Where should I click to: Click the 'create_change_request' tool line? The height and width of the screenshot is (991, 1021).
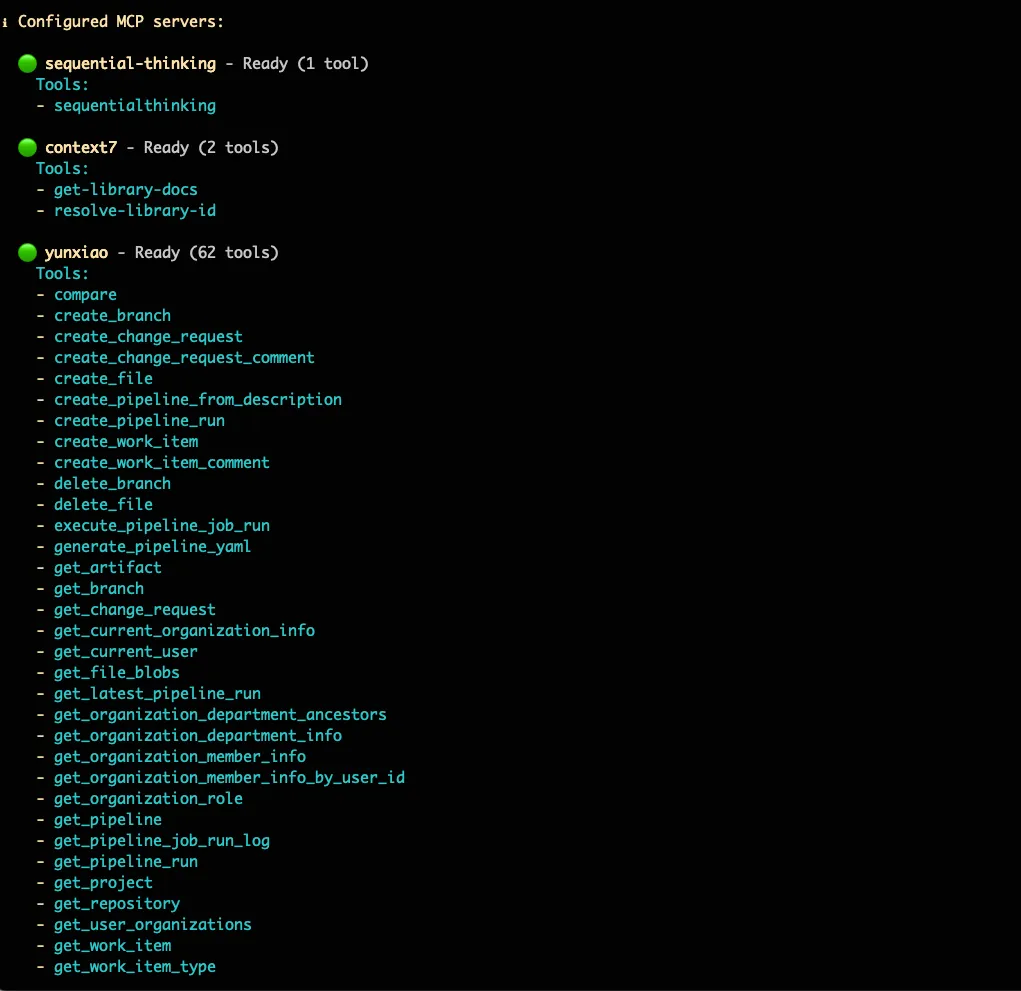tap(148, 337)
